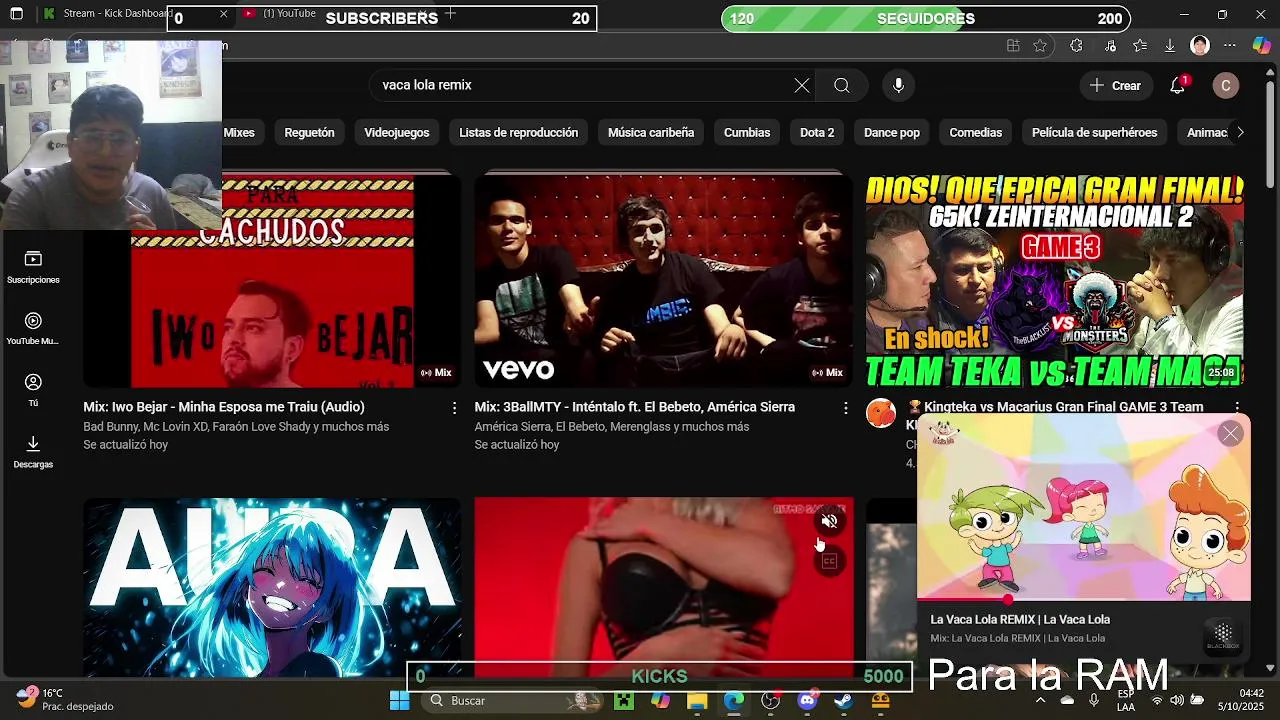Open Discord from the taskbar
Viewport: 1280px width, 720px height.
coord(807,701)
